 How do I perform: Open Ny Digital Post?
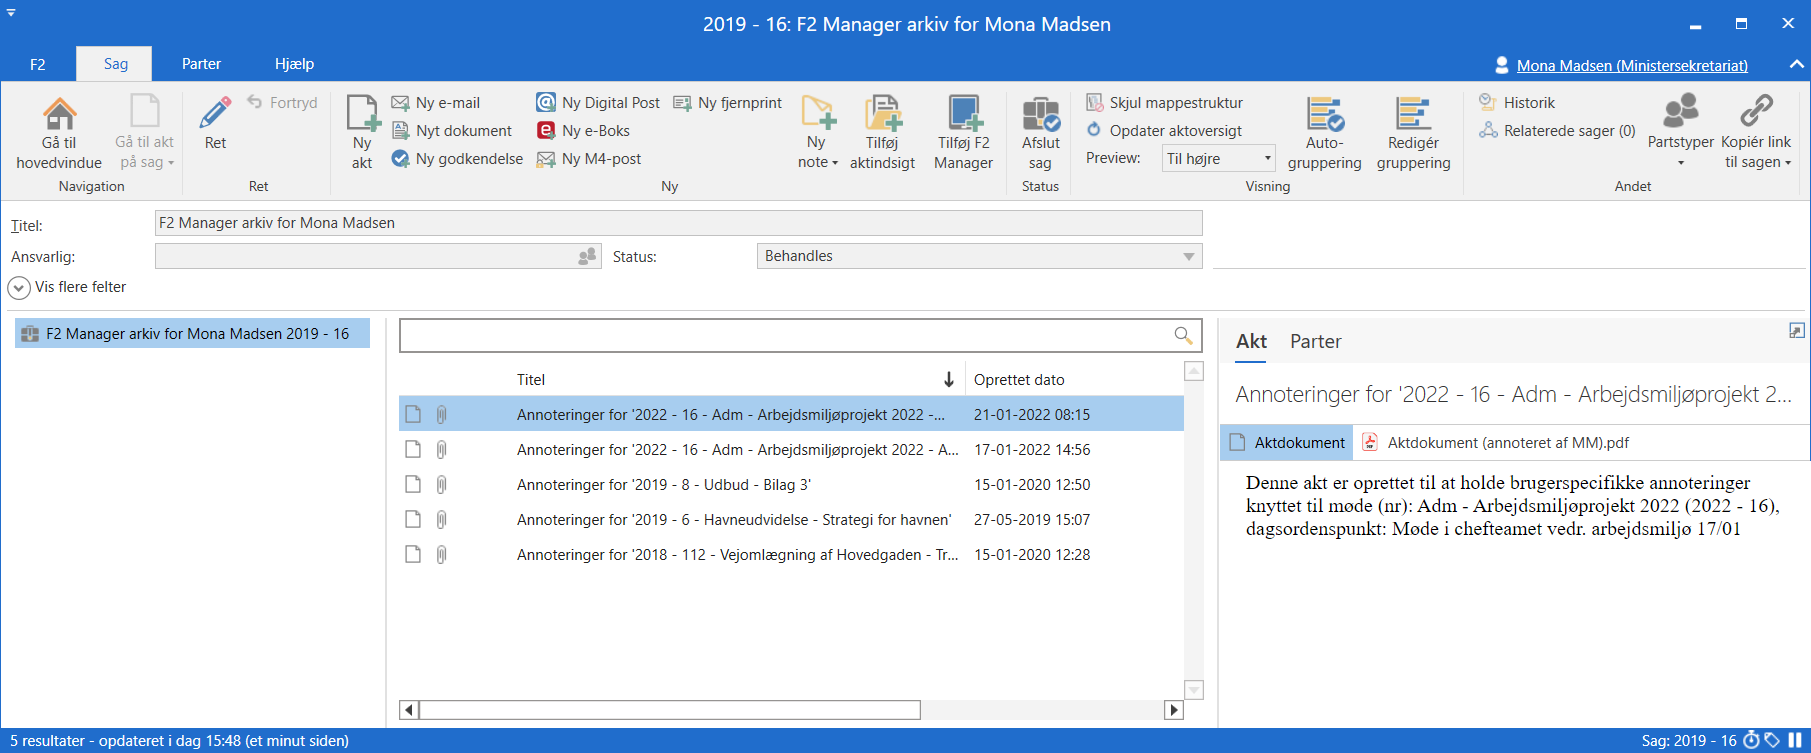pos(598,102)
